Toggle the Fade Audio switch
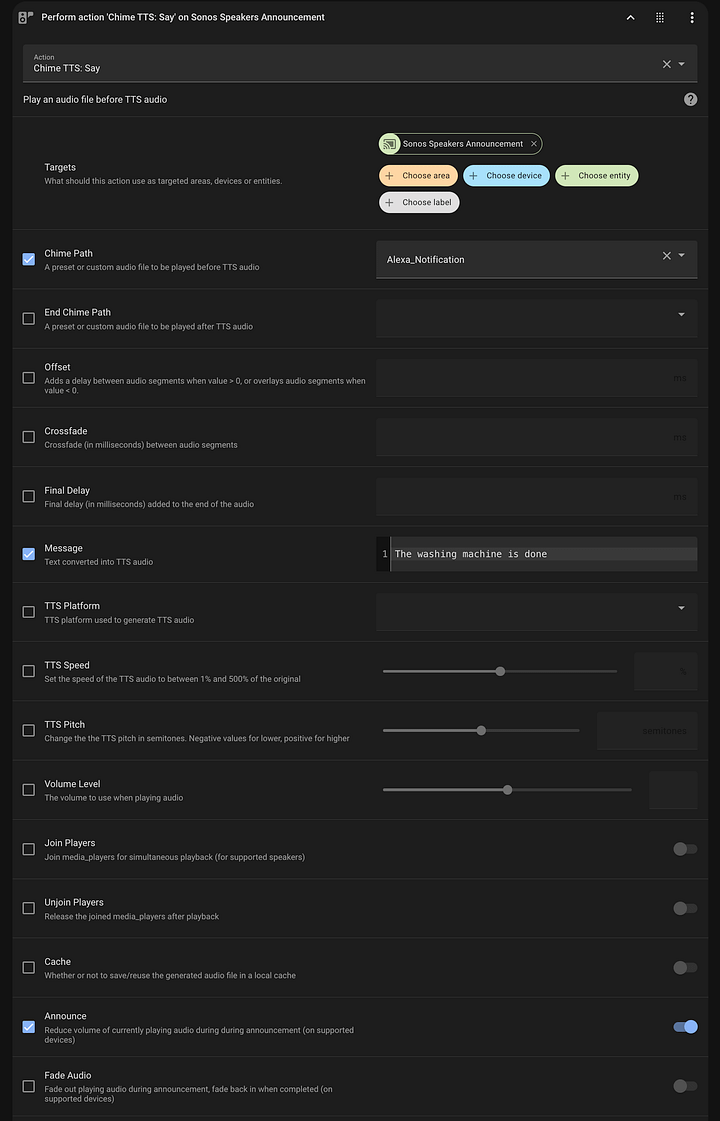This screenshot has height=1121, width=720. (685, 1087)
